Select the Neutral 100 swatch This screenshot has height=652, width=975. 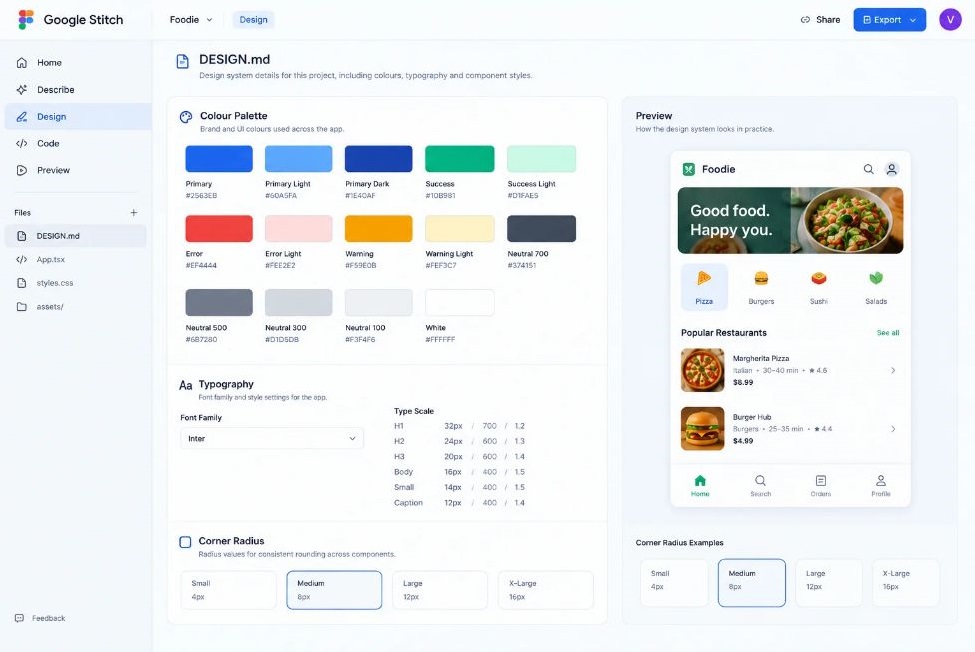point(379,303)
